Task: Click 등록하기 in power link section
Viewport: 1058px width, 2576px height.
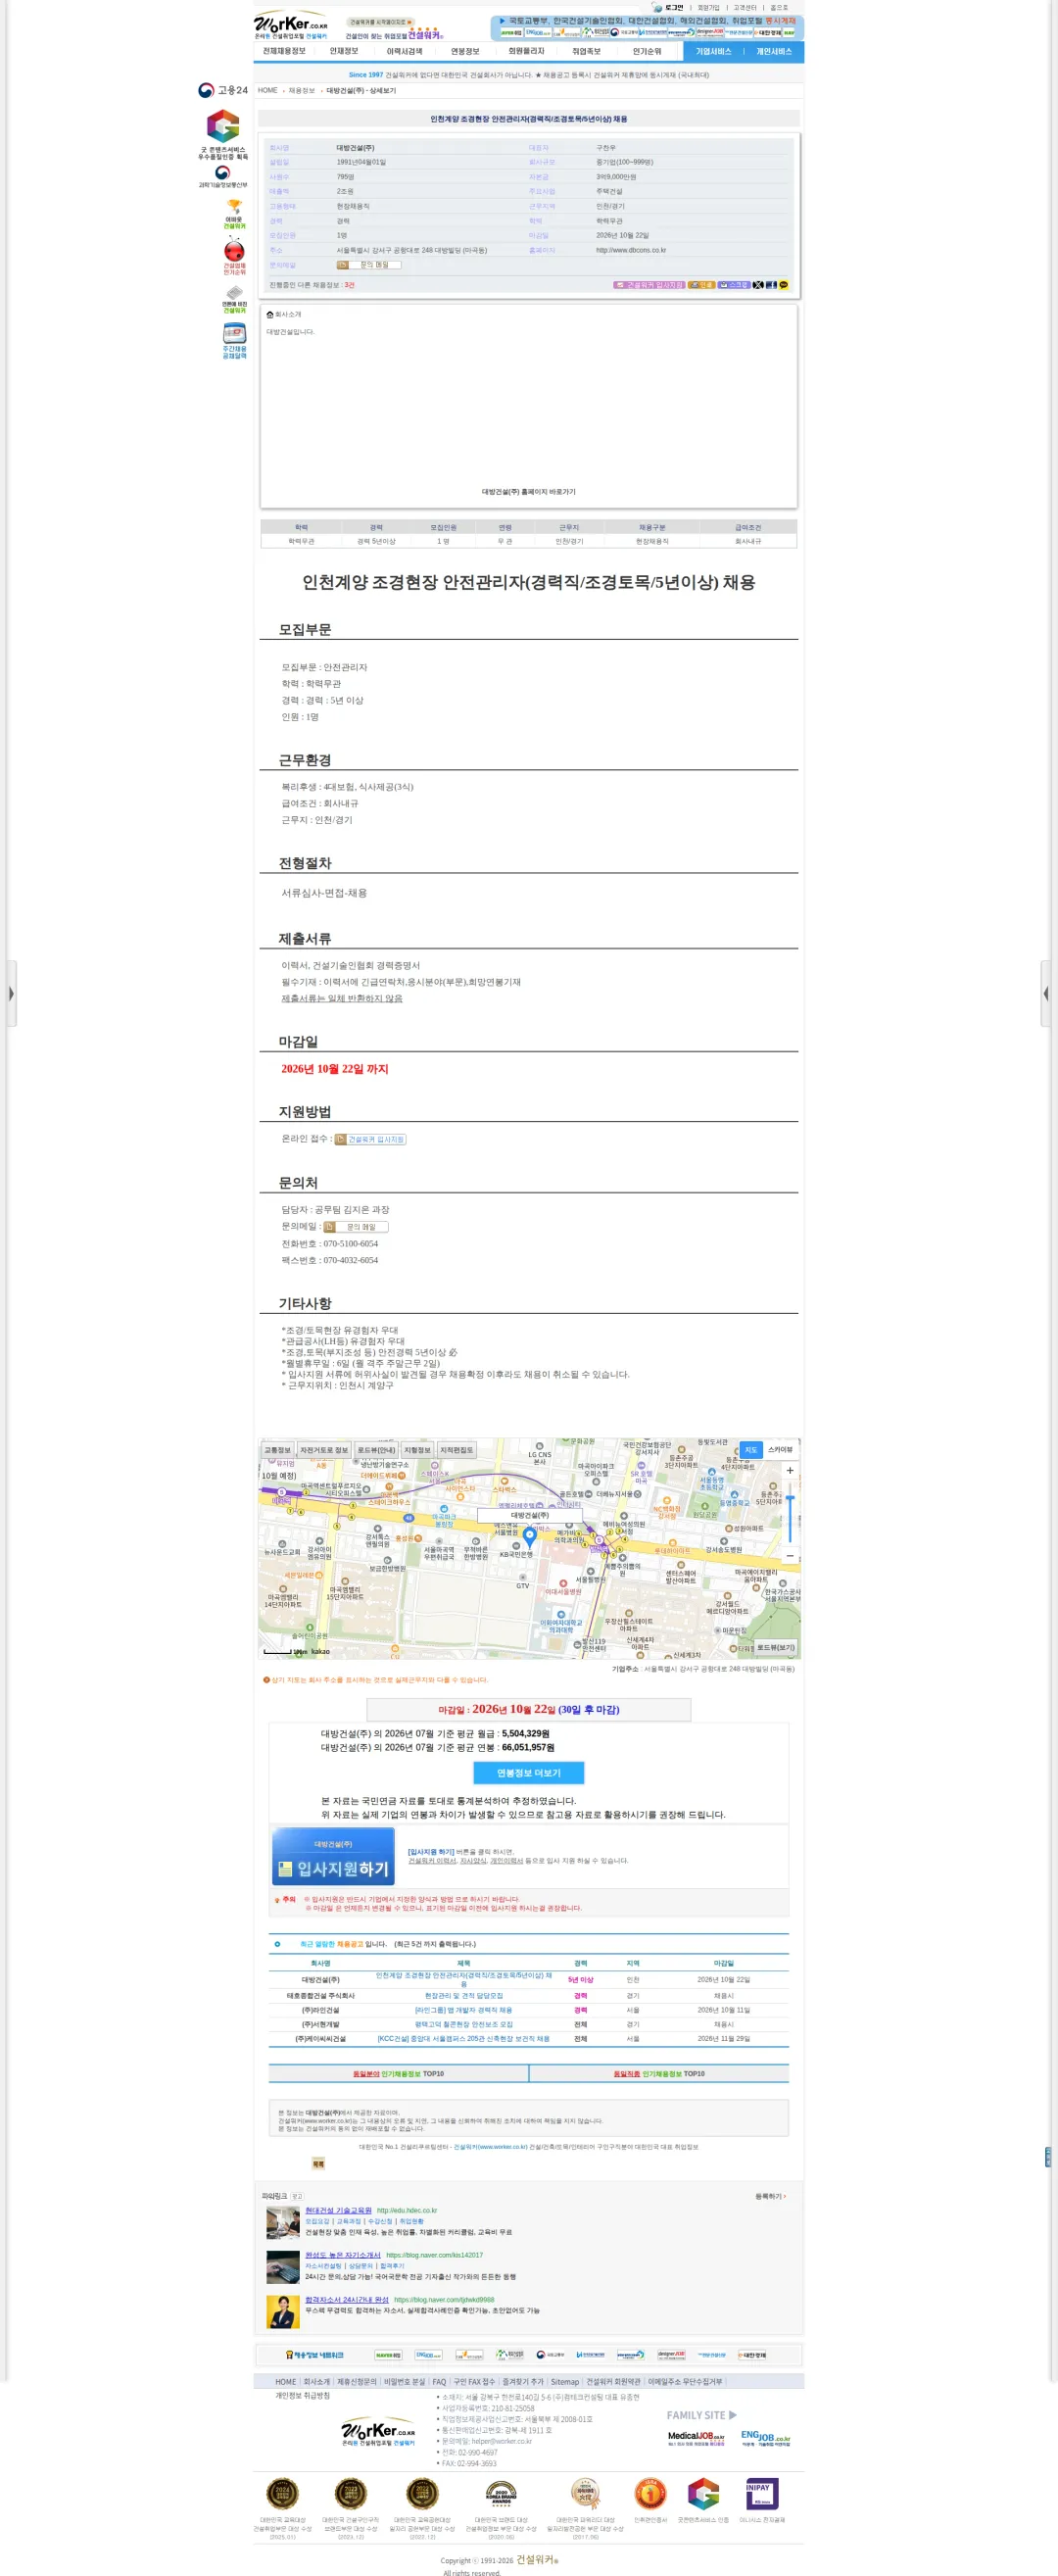Action: pos(770,2196)
